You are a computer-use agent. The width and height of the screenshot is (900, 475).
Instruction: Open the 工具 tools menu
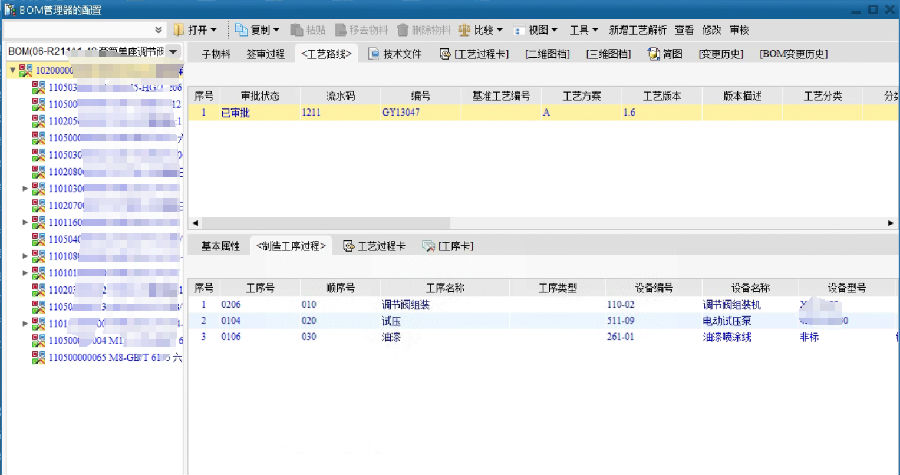click(x=584, y=30)
